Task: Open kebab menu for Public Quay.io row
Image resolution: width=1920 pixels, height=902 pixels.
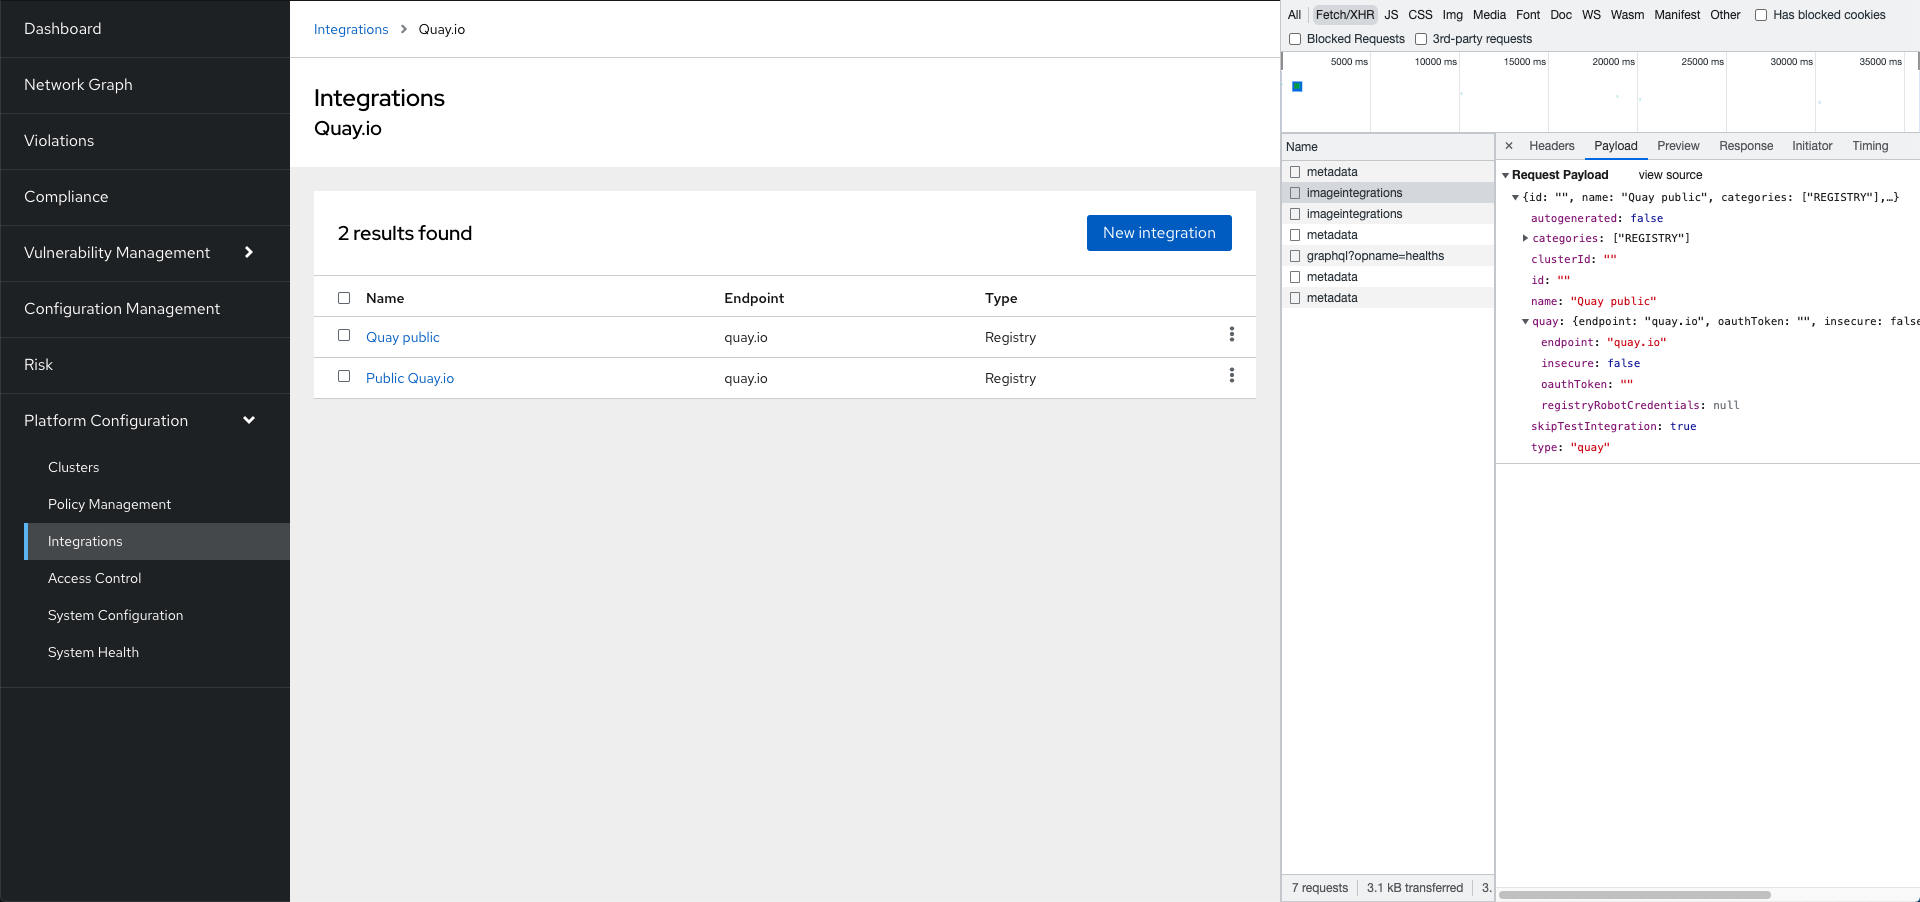Action: (1231, 376)
